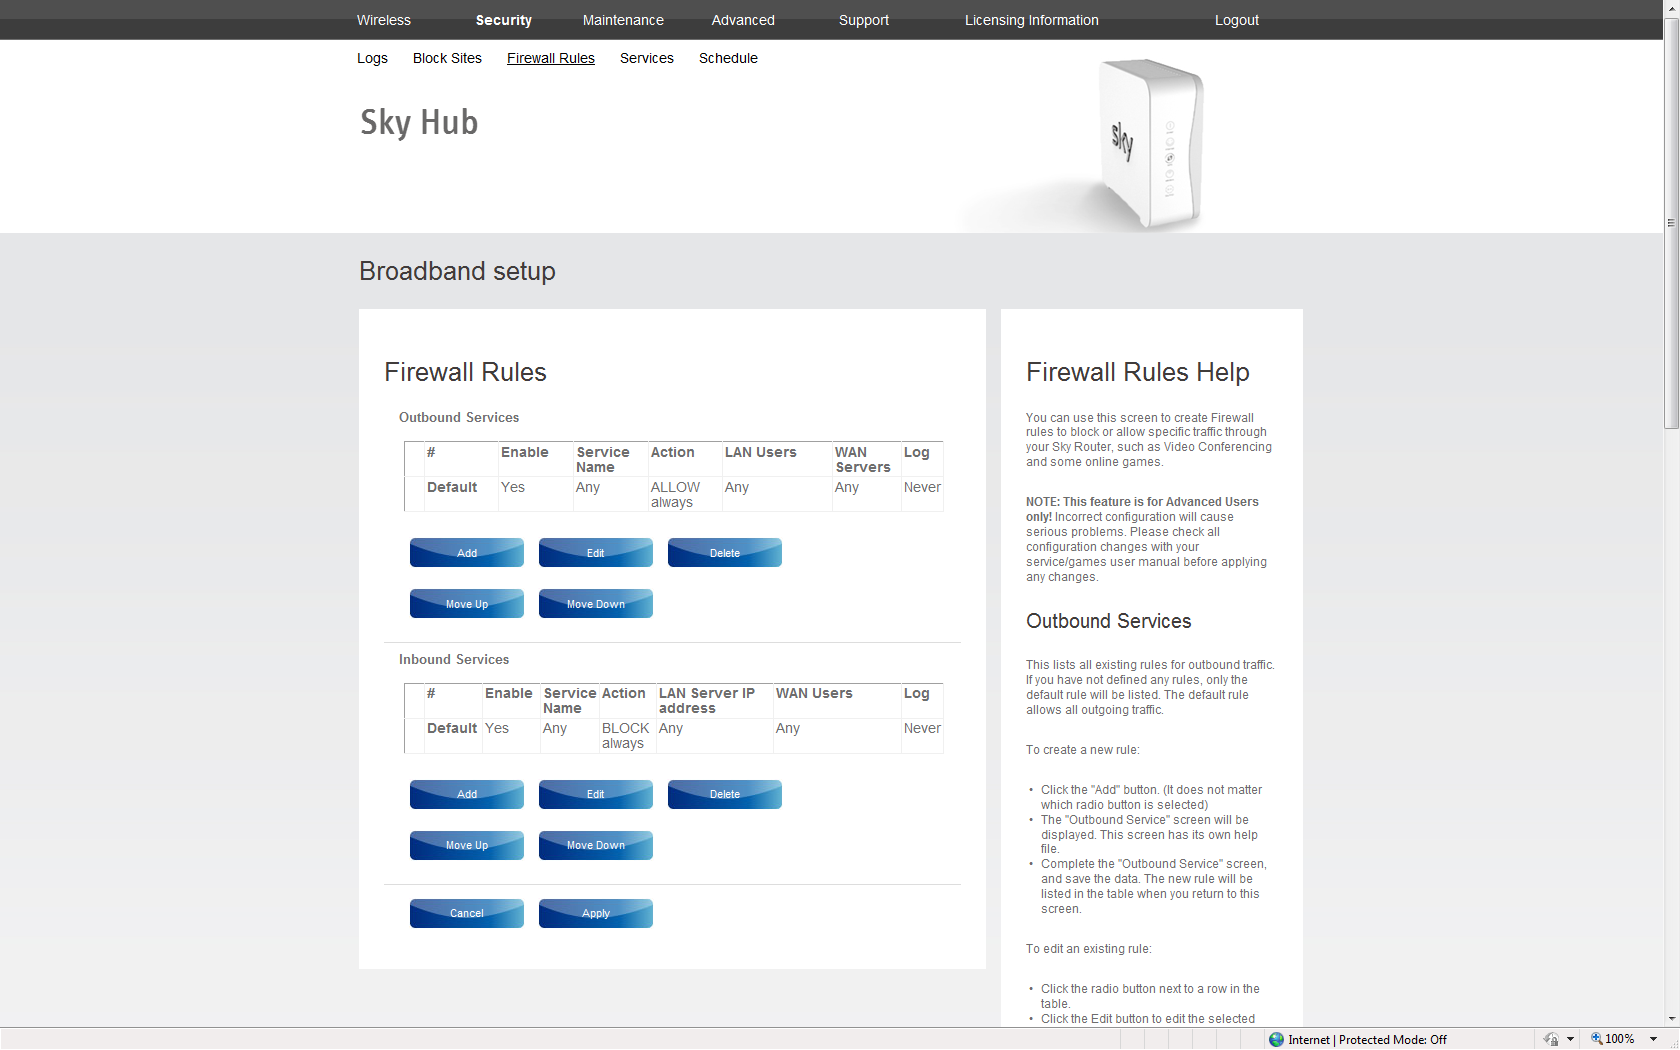
Task: Click the 'Broadband setup' heading
Action: [457, 271]
